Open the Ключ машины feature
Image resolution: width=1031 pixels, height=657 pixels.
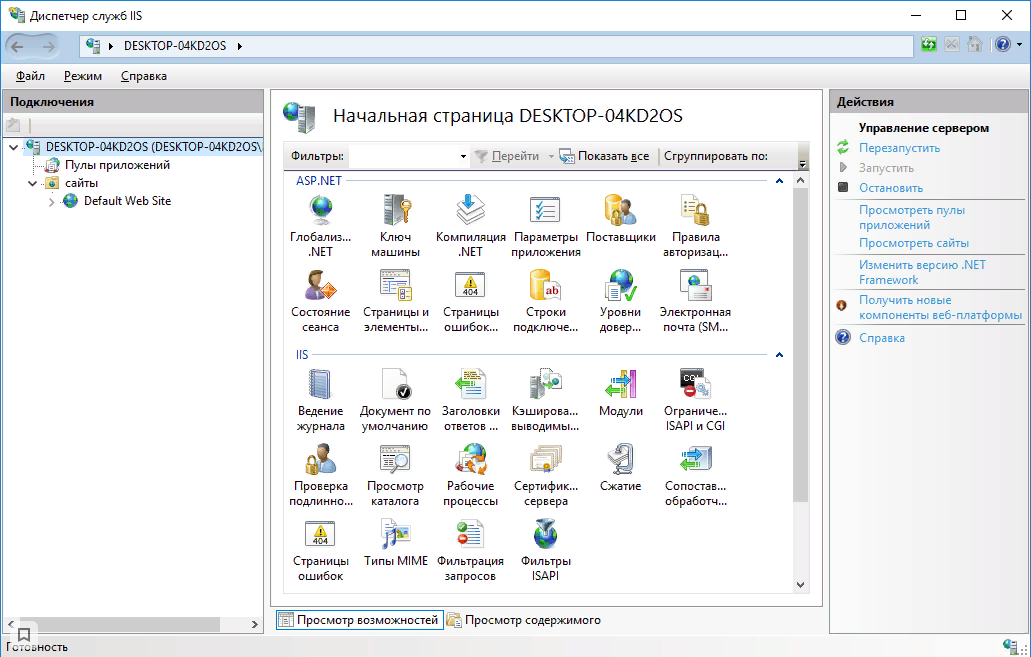pyautogui.click(x=396, y=215)
